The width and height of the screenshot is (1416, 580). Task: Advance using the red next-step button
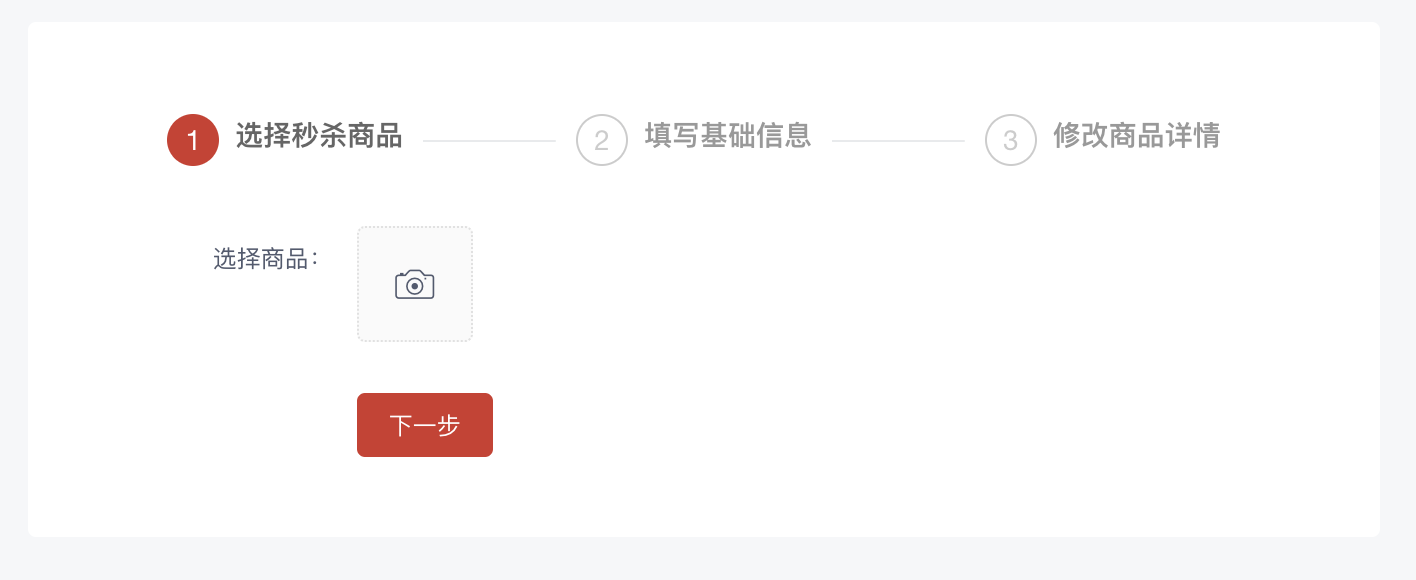425,425
